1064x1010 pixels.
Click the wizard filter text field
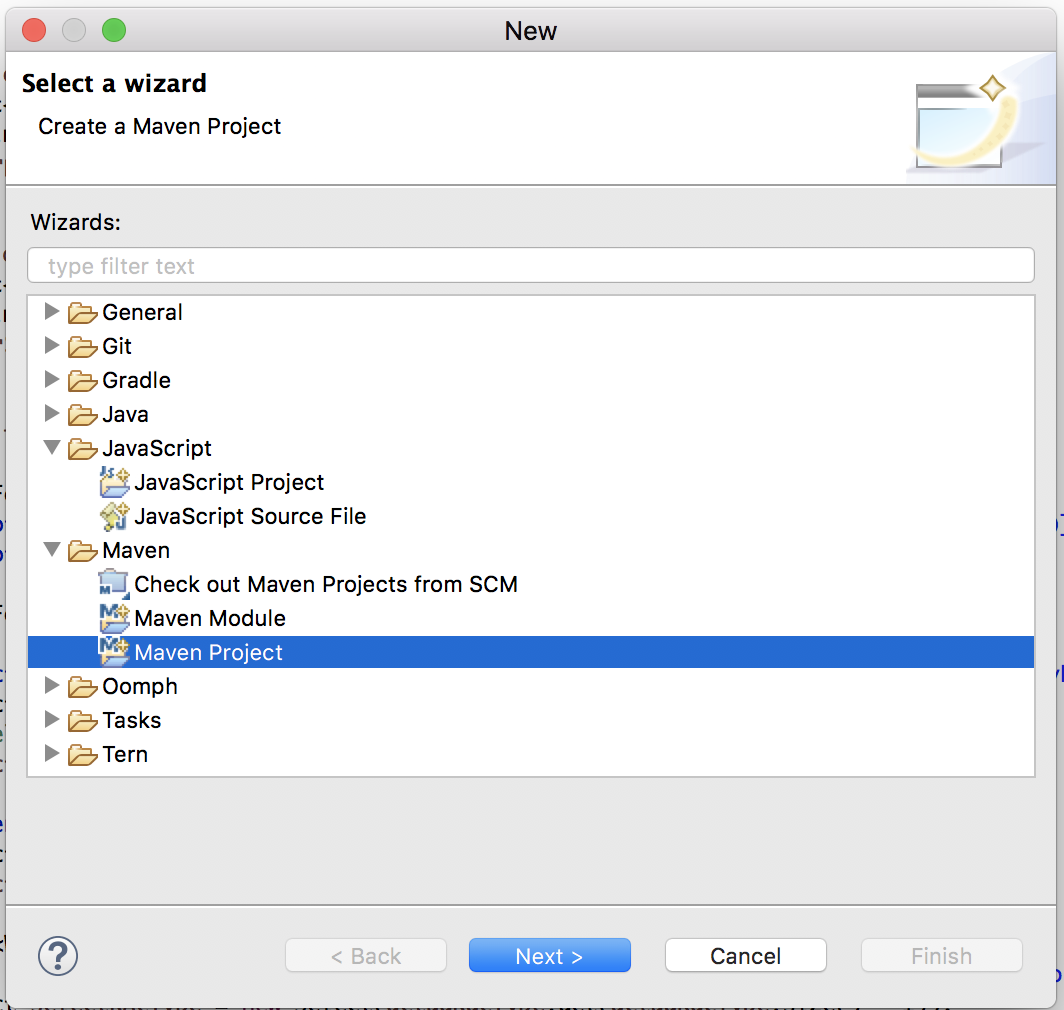530,264
